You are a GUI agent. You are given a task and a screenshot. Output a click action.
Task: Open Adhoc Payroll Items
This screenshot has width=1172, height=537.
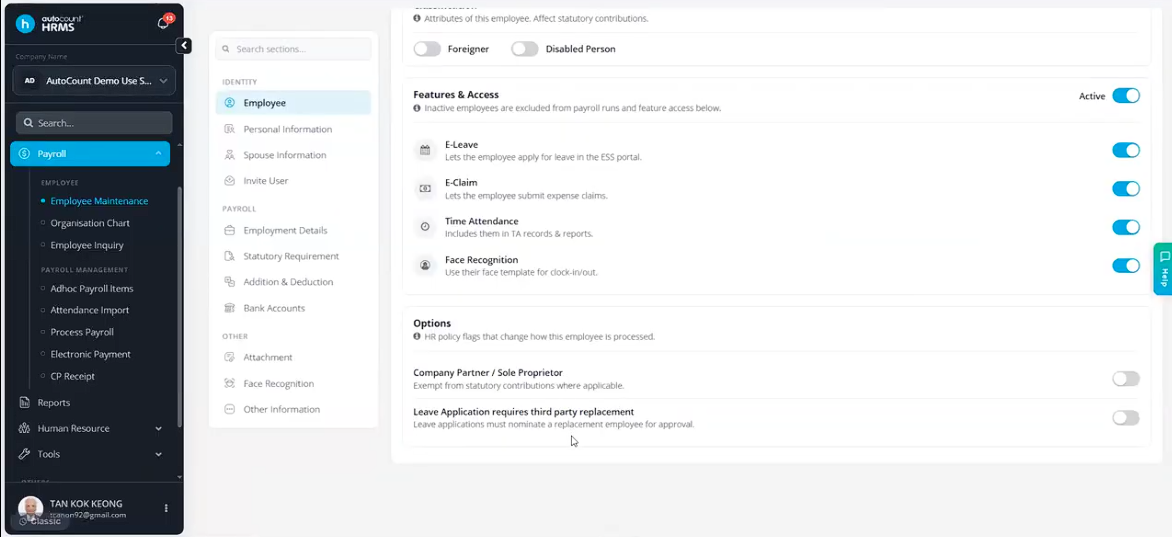(92, 289)
